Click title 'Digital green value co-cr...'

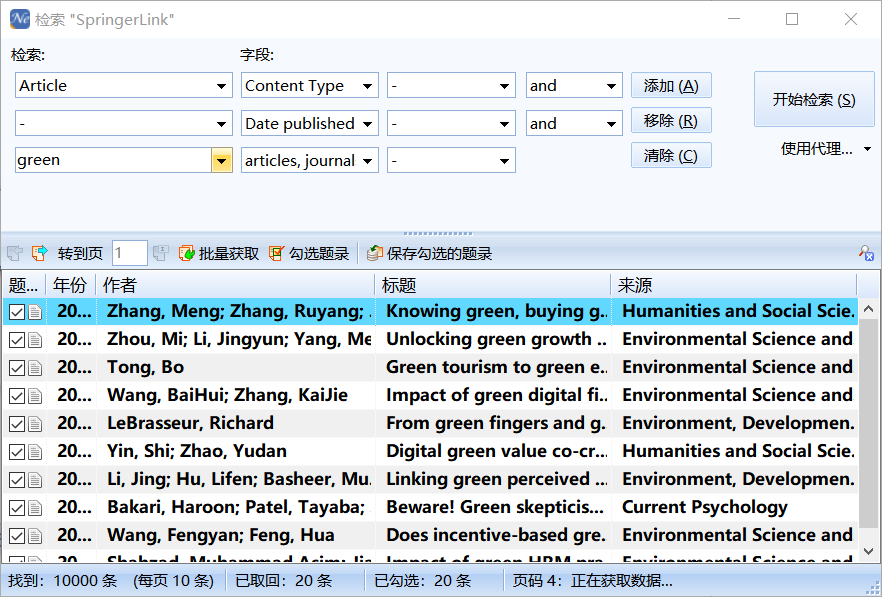tap(497, 451)
